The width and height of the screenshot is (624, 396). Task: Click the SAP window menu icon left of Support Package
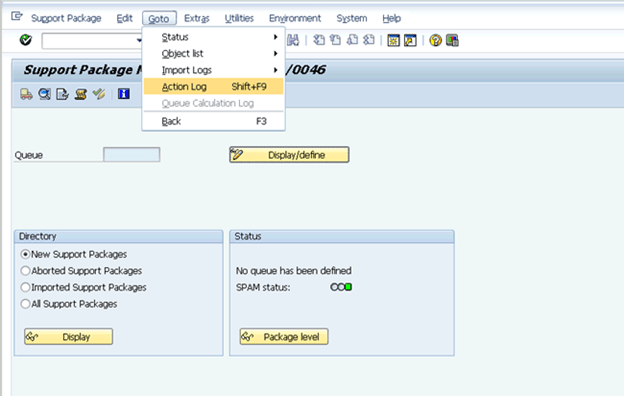tap(17, 16)
